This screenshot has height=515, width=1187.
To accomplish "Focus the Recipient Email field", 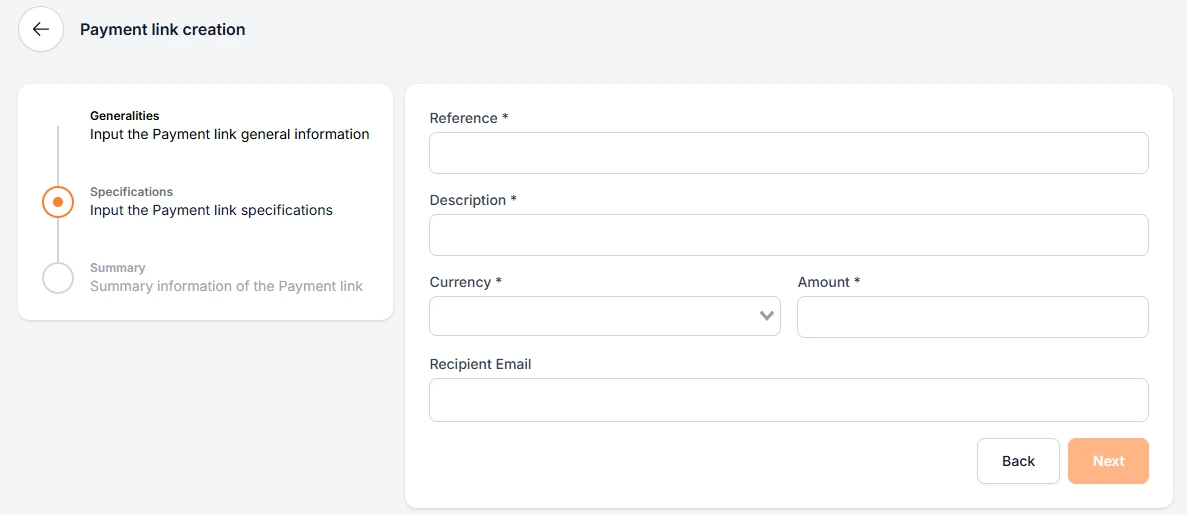I will pos(788,400).
